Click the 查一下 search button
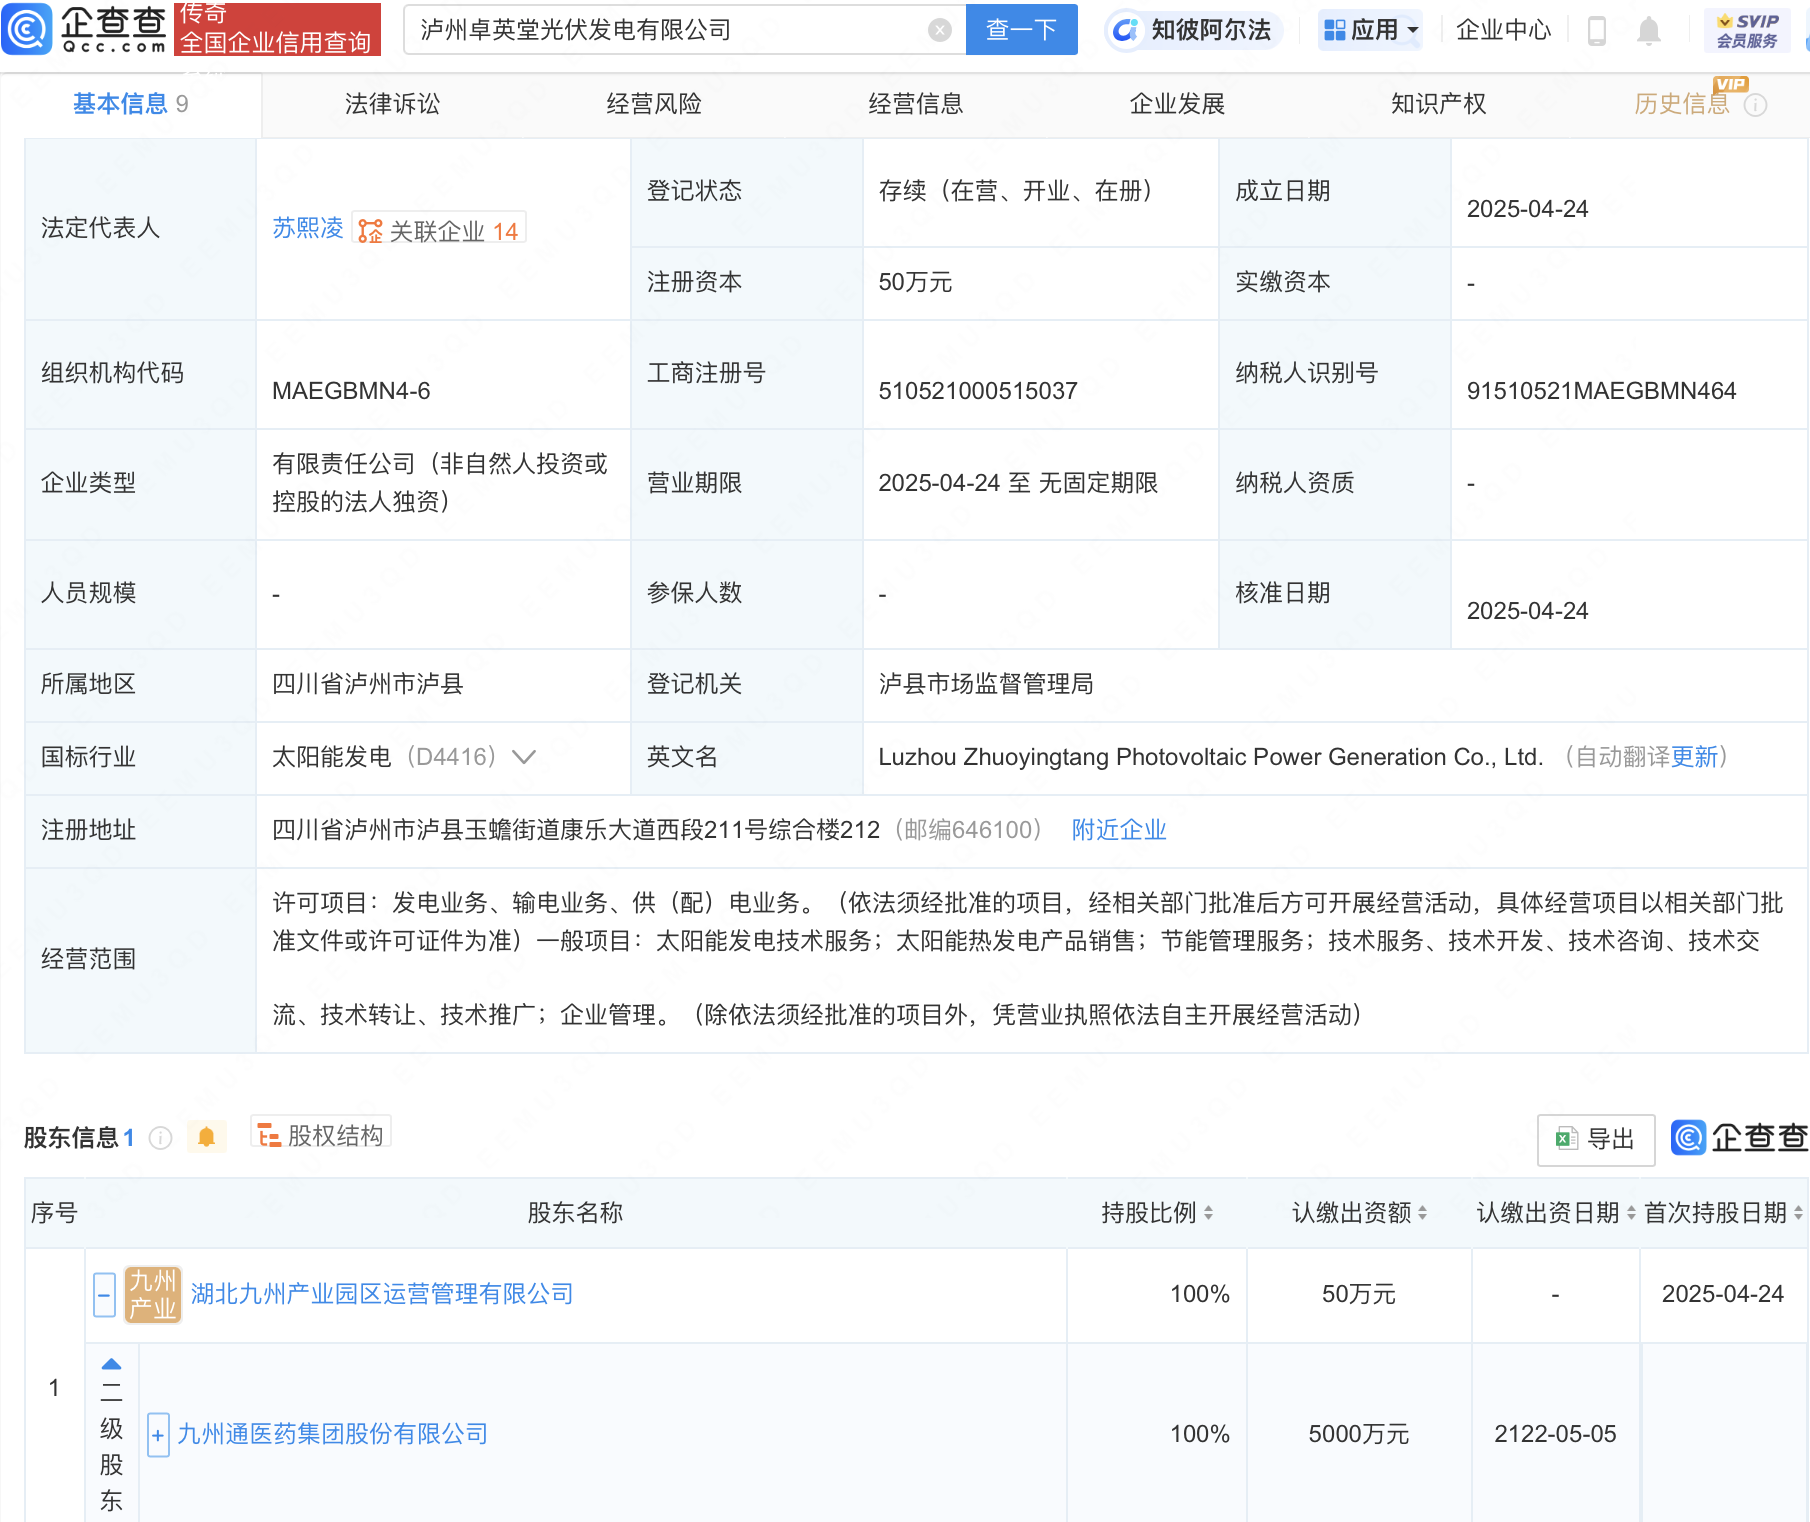Image resolution: width=1810 pixels, height=1522 pixels. [x=1021, y=30]
